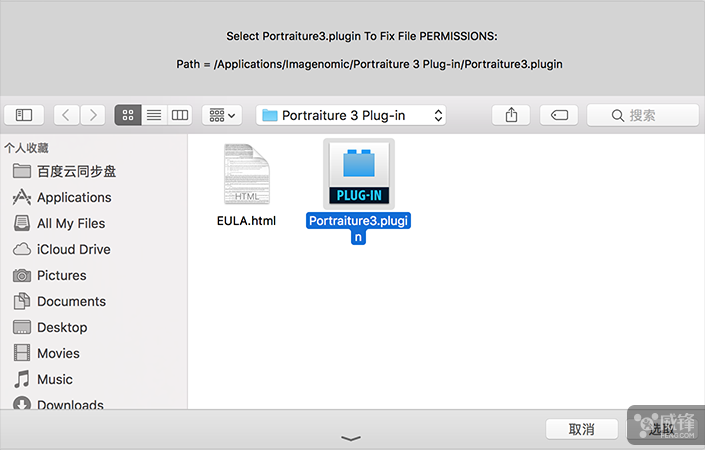This screenshot has width=705, height=450.
Task: Open the Music folder in sidebar
Action: (54, 379)
